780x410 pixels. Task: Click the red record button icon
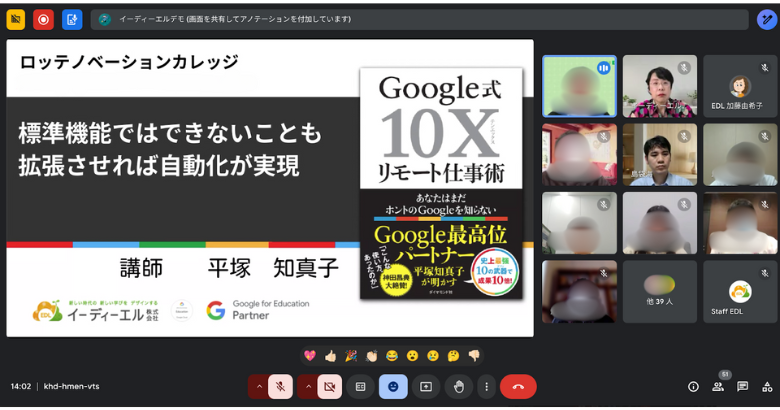(x=43, y=19)
